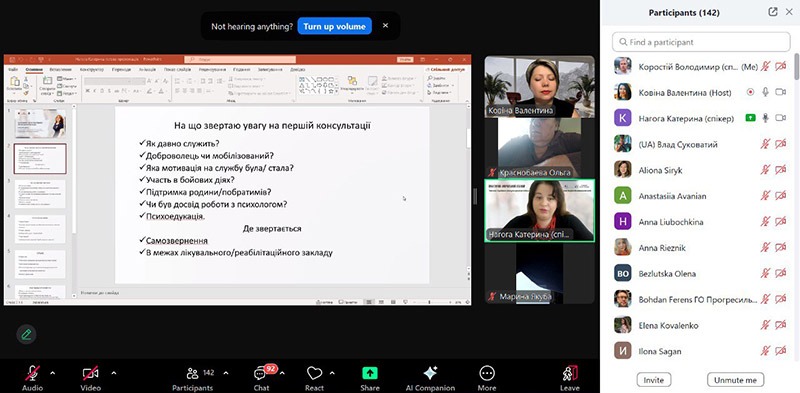Toggle muted microphone icon for Aliona Siryk
Viewport: 800px width, 393px height.
click(x=765, y=170)
